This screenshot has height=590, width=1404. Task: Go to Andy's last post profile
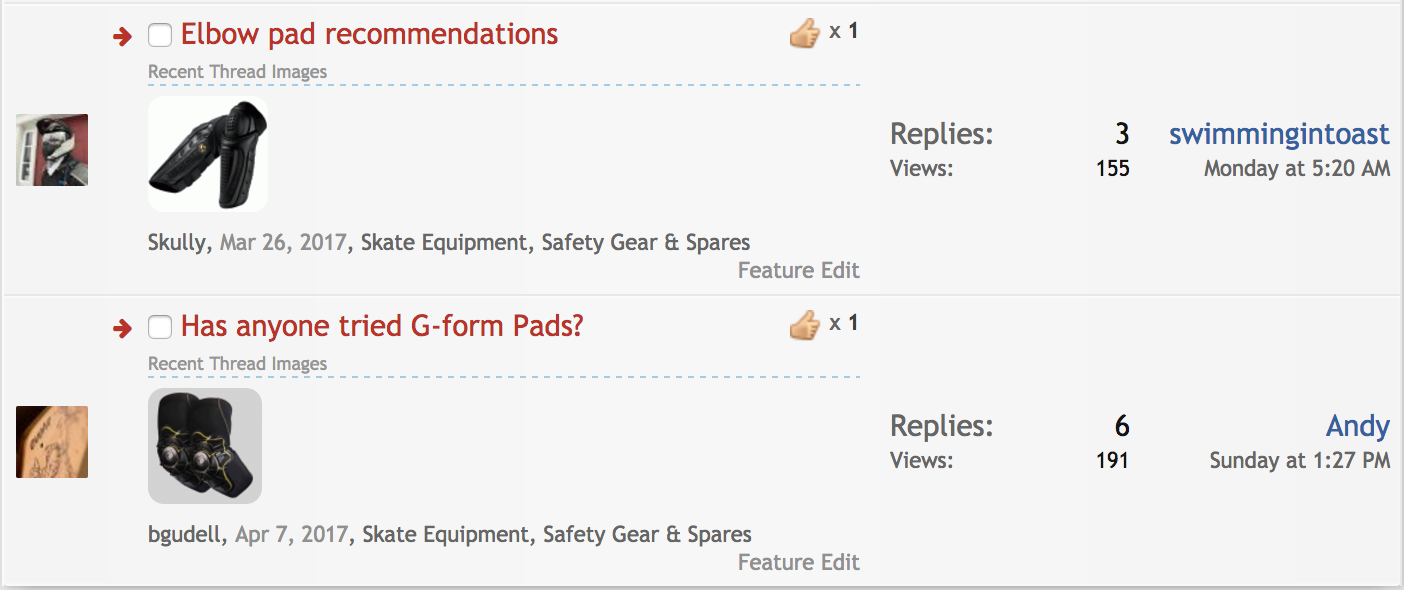tap(1357, 426)
